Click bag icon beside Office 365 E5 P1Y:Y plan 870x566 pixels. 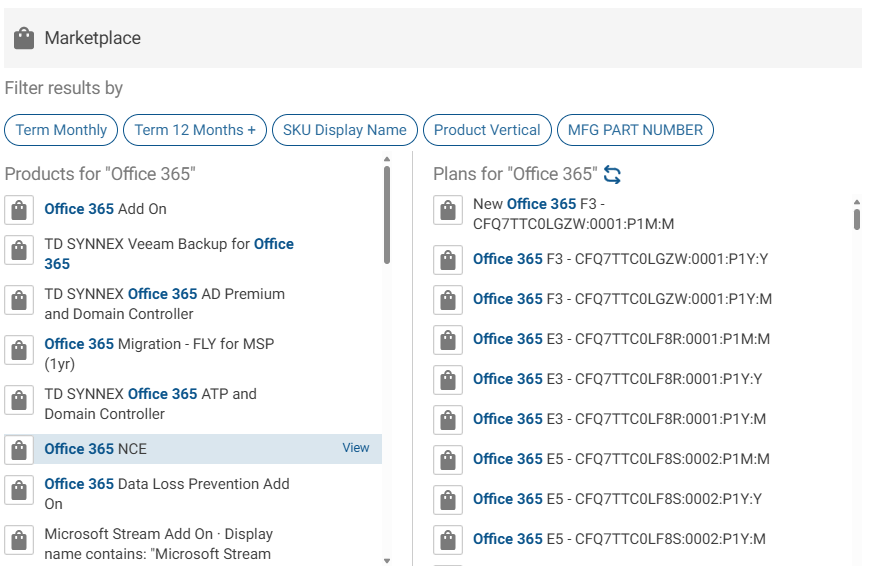(x=448, y=499)
